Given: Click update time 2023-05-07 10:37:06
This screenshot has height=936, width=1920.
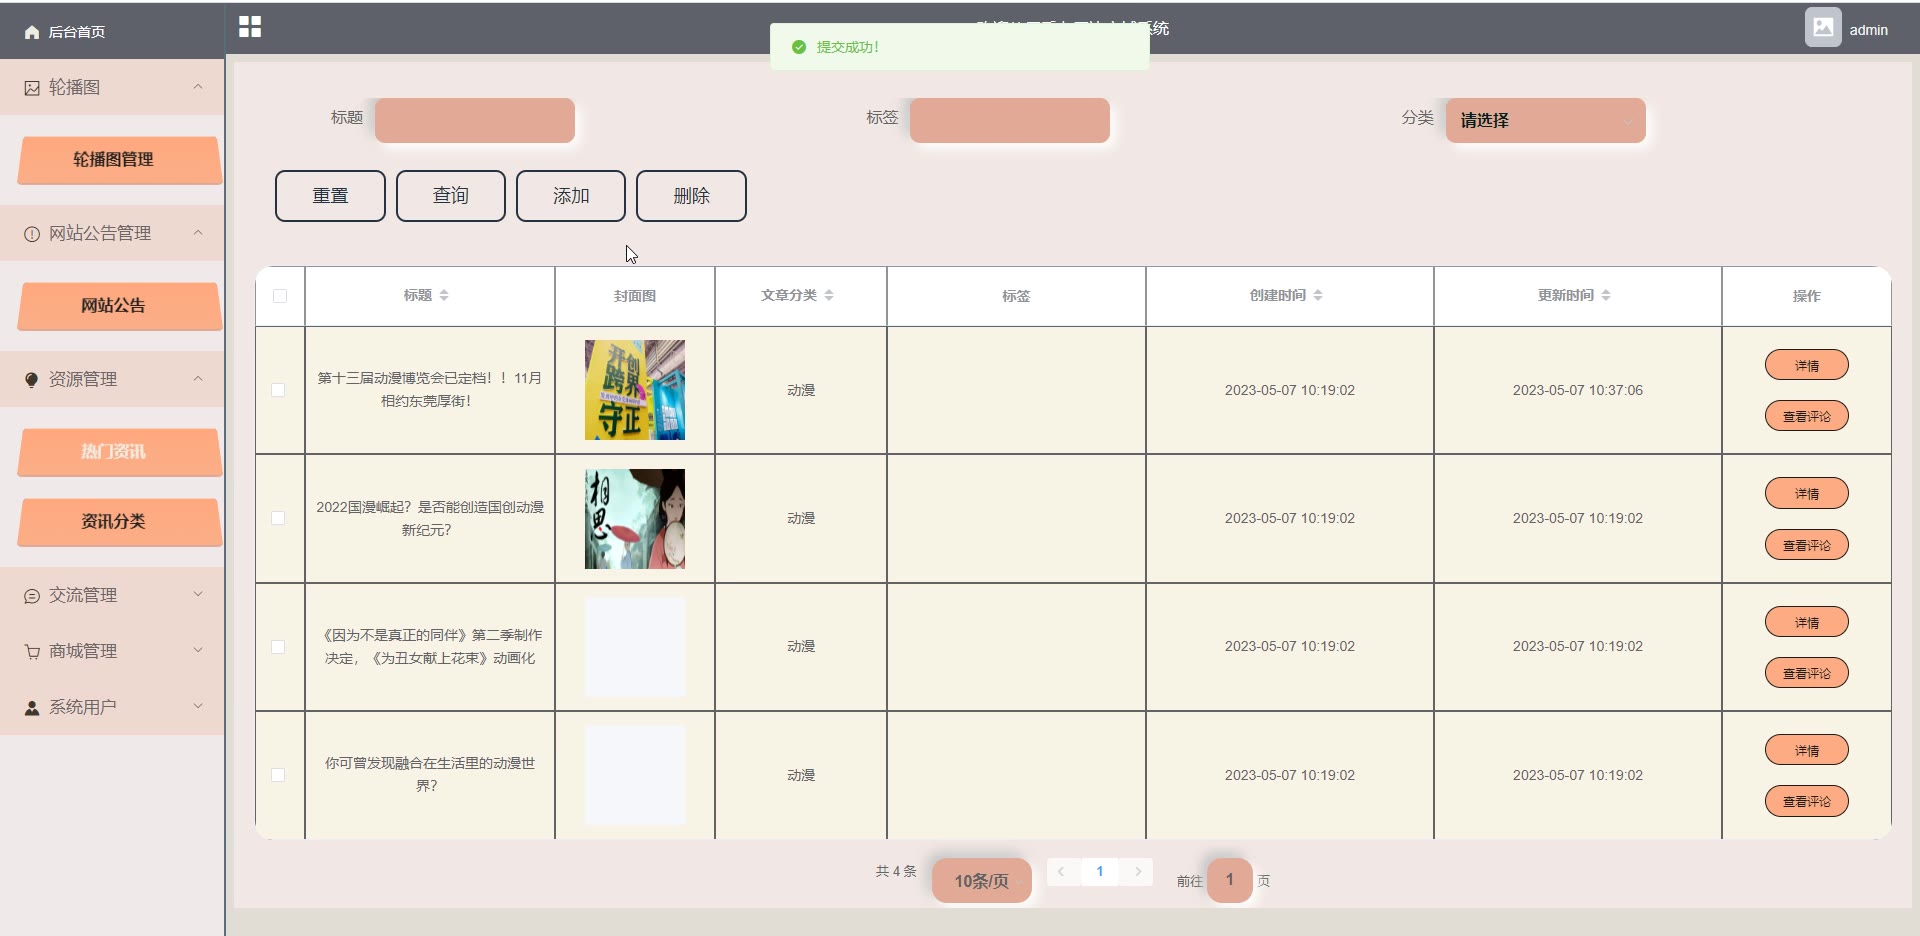Looking at the screenshot, I should 1577,390.
